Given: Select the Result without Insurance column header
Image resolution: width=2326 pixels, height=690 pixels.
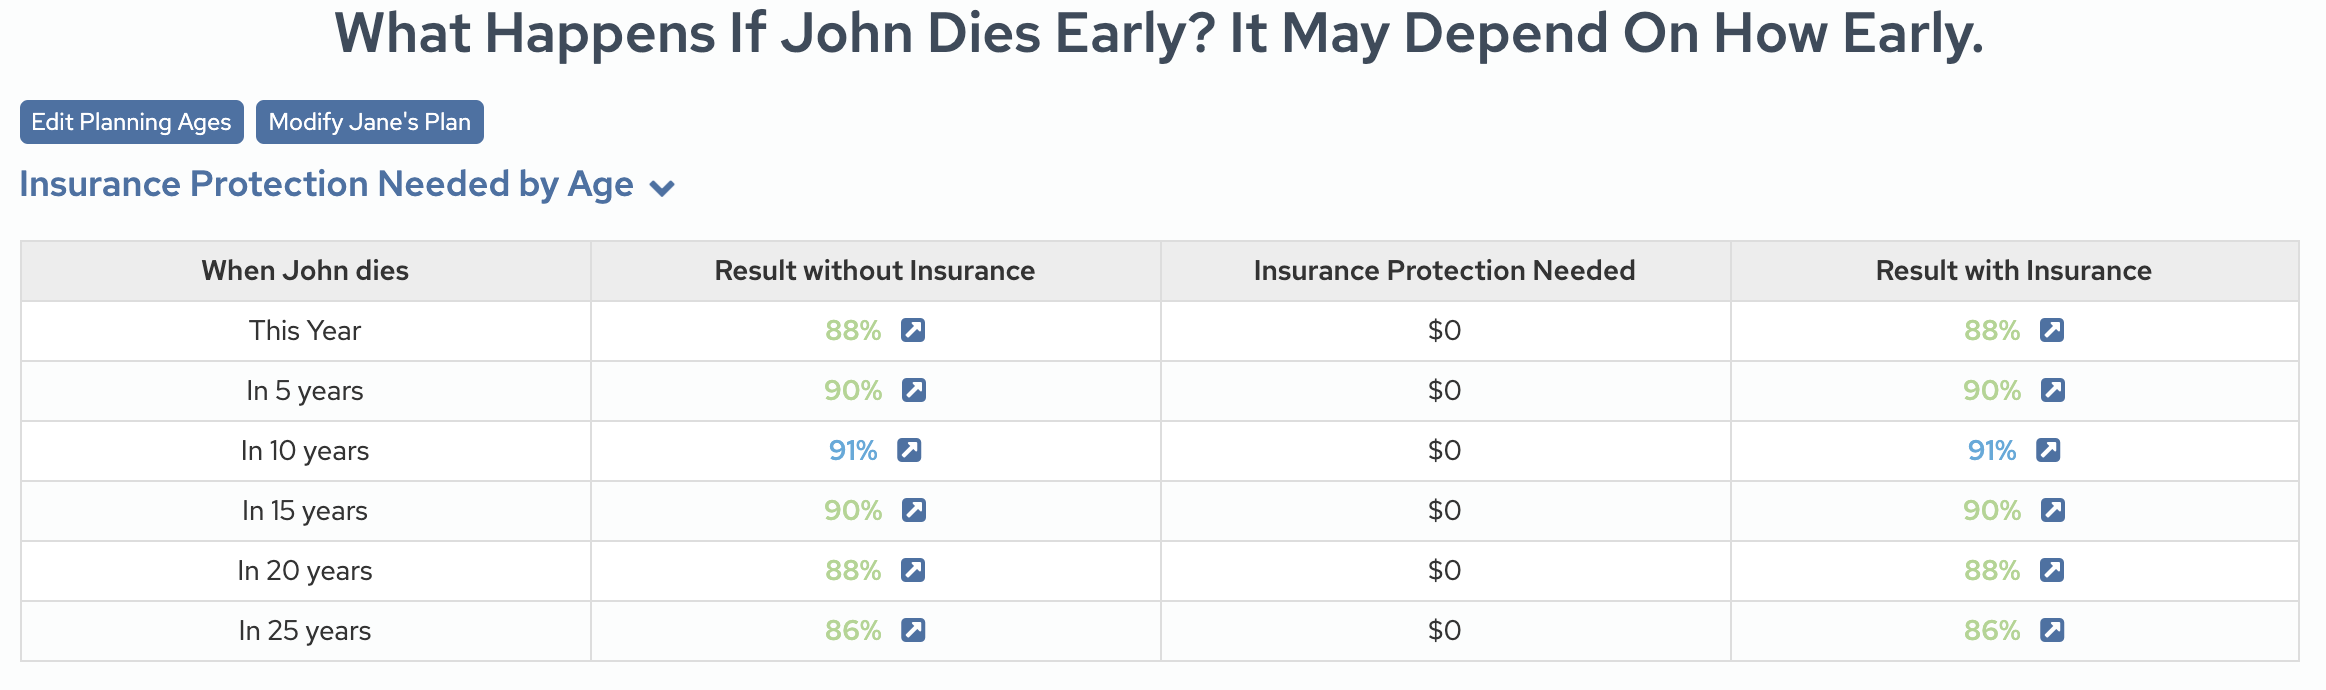Looking at the screenshot, I should (874, 271).
